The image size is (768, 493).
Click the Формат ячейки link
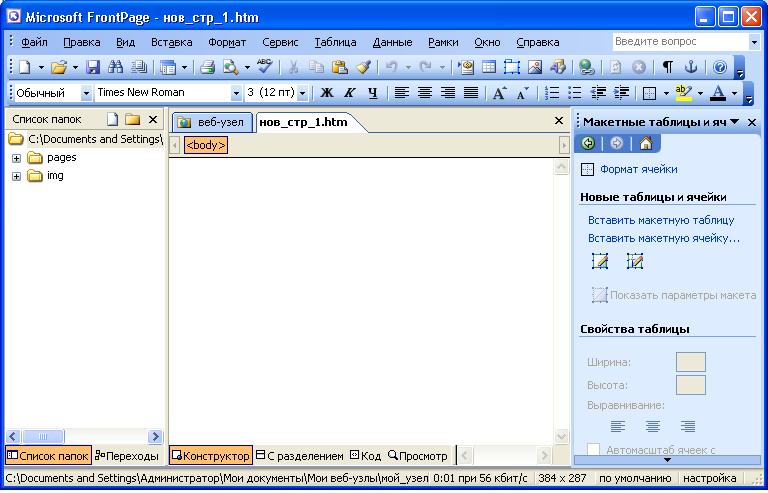pos(639,169)
